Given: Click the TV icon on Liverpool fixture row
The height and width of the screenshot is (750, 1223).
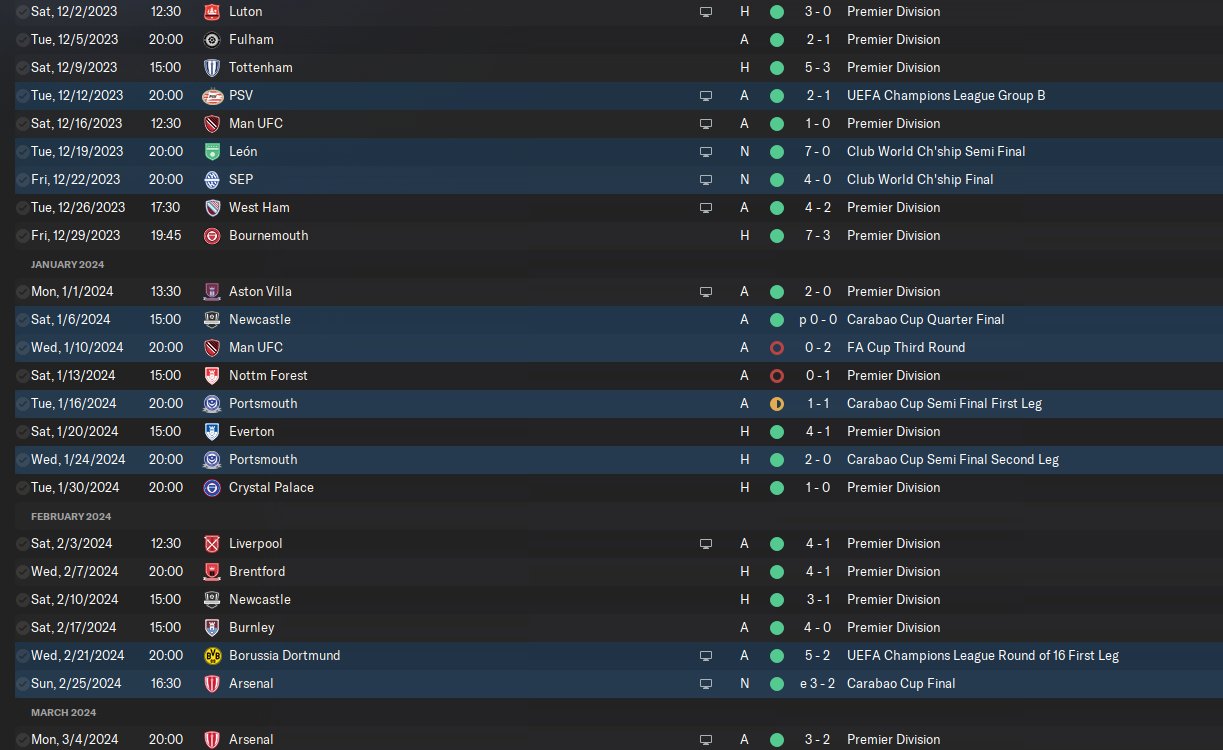Looking at the screenshot, I should (706, 544).
